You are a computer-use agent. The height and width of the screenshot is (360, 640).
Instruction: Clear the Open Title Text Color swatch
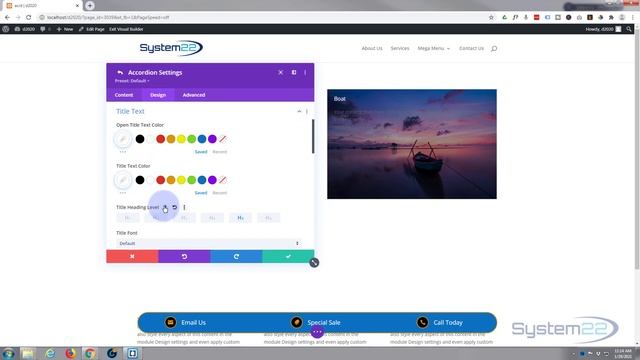[x=222, y=139]
